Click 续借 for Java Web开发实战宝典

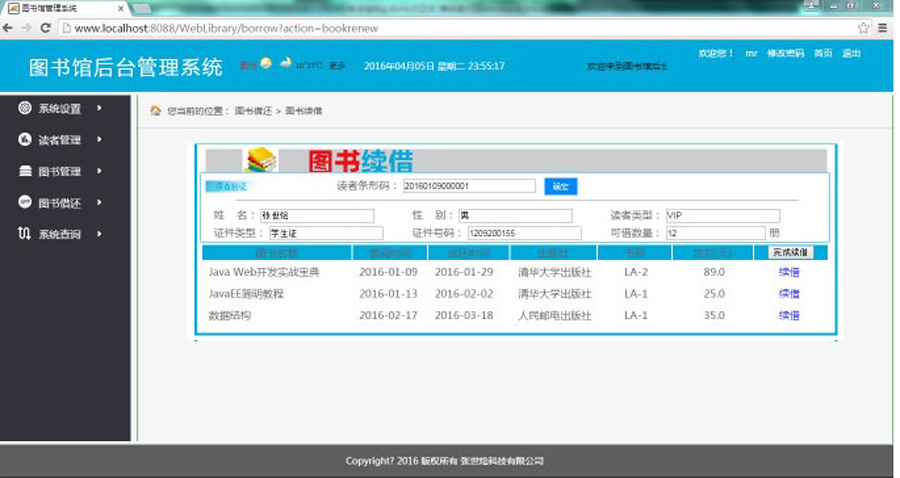[789, 272]
